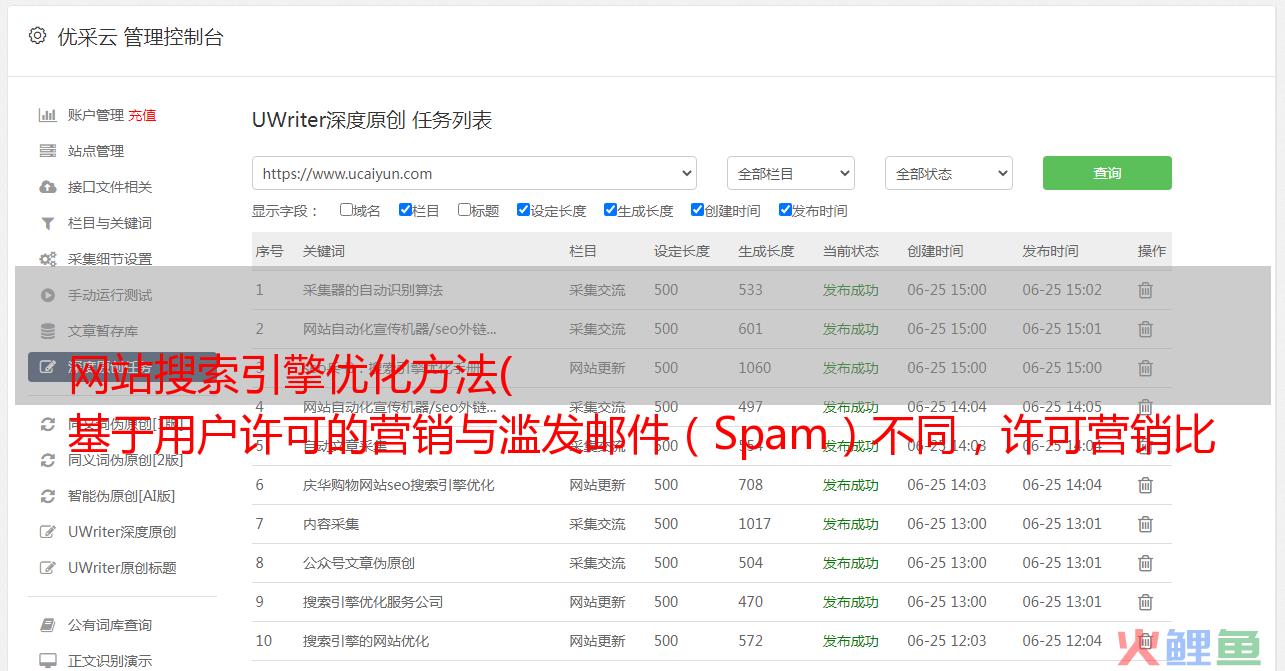Screen dimensions: 1285x671
Task: Click keyword 搜索引擎的网站优化
Action: (366, 641)
